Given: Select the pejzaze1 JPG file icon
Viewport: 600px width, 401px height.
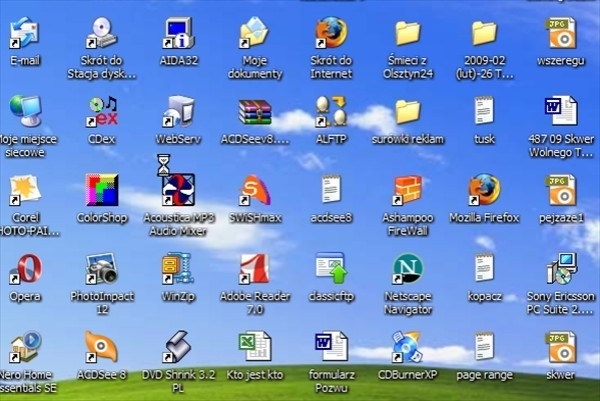Looking at the screenshot, I should [561, 190].
